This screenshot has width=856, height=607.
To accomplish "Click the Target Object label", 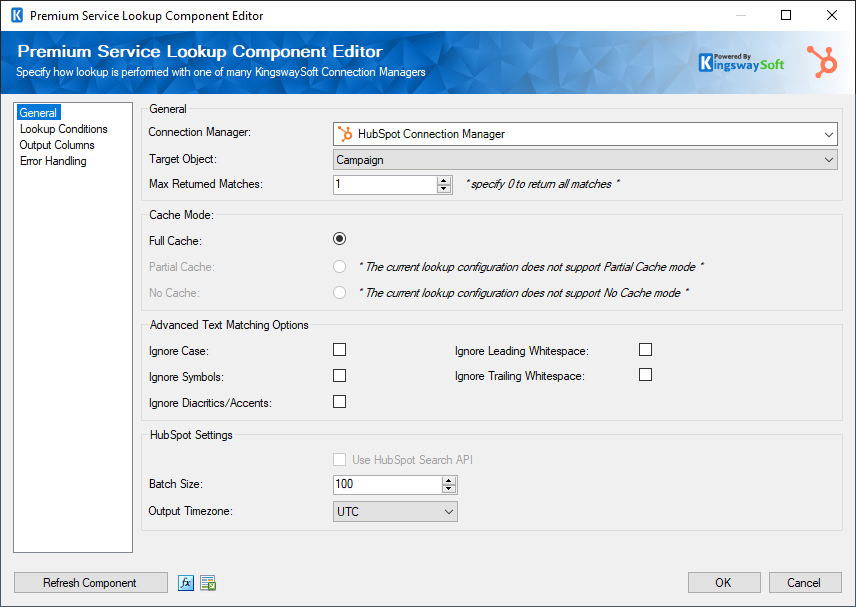I will [183, 159].
